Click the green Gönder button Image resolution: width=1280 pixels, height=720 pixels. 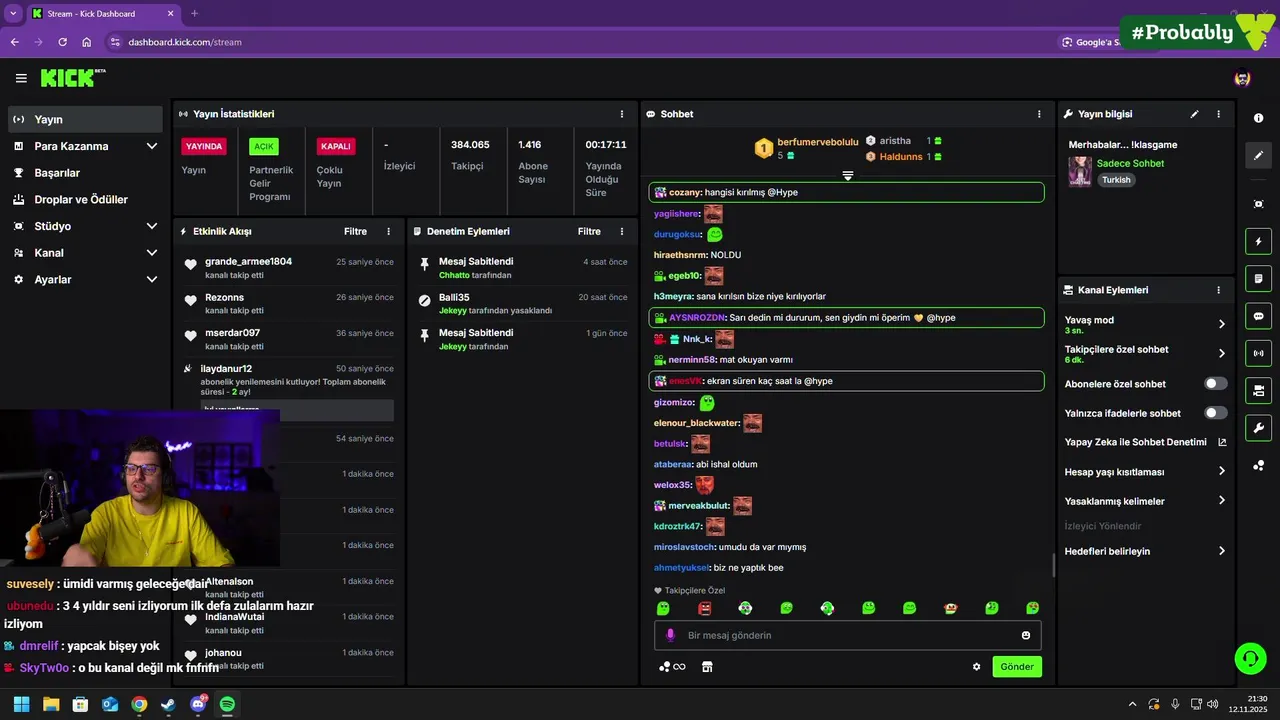tap(1017, 667)
